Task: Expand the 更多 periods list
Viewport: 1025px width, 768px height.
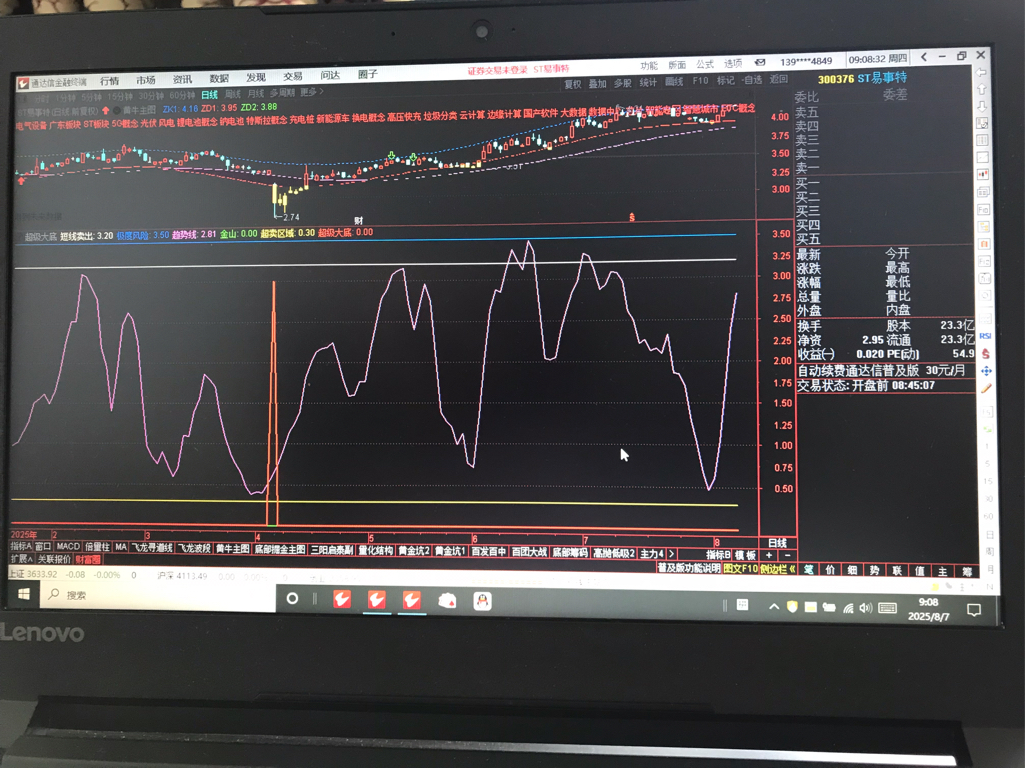Action: 311,92
